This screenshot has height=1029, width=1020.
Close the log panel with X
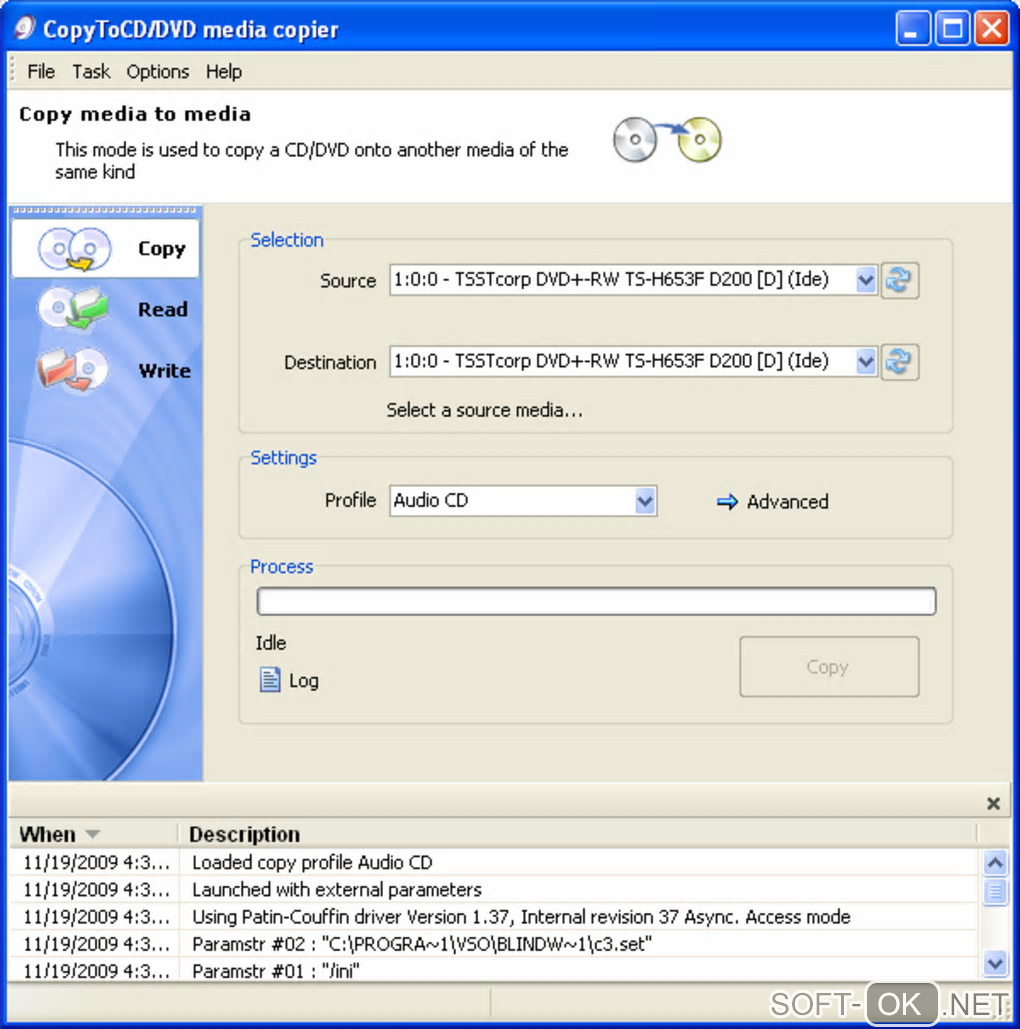click(x=993, y=803)
